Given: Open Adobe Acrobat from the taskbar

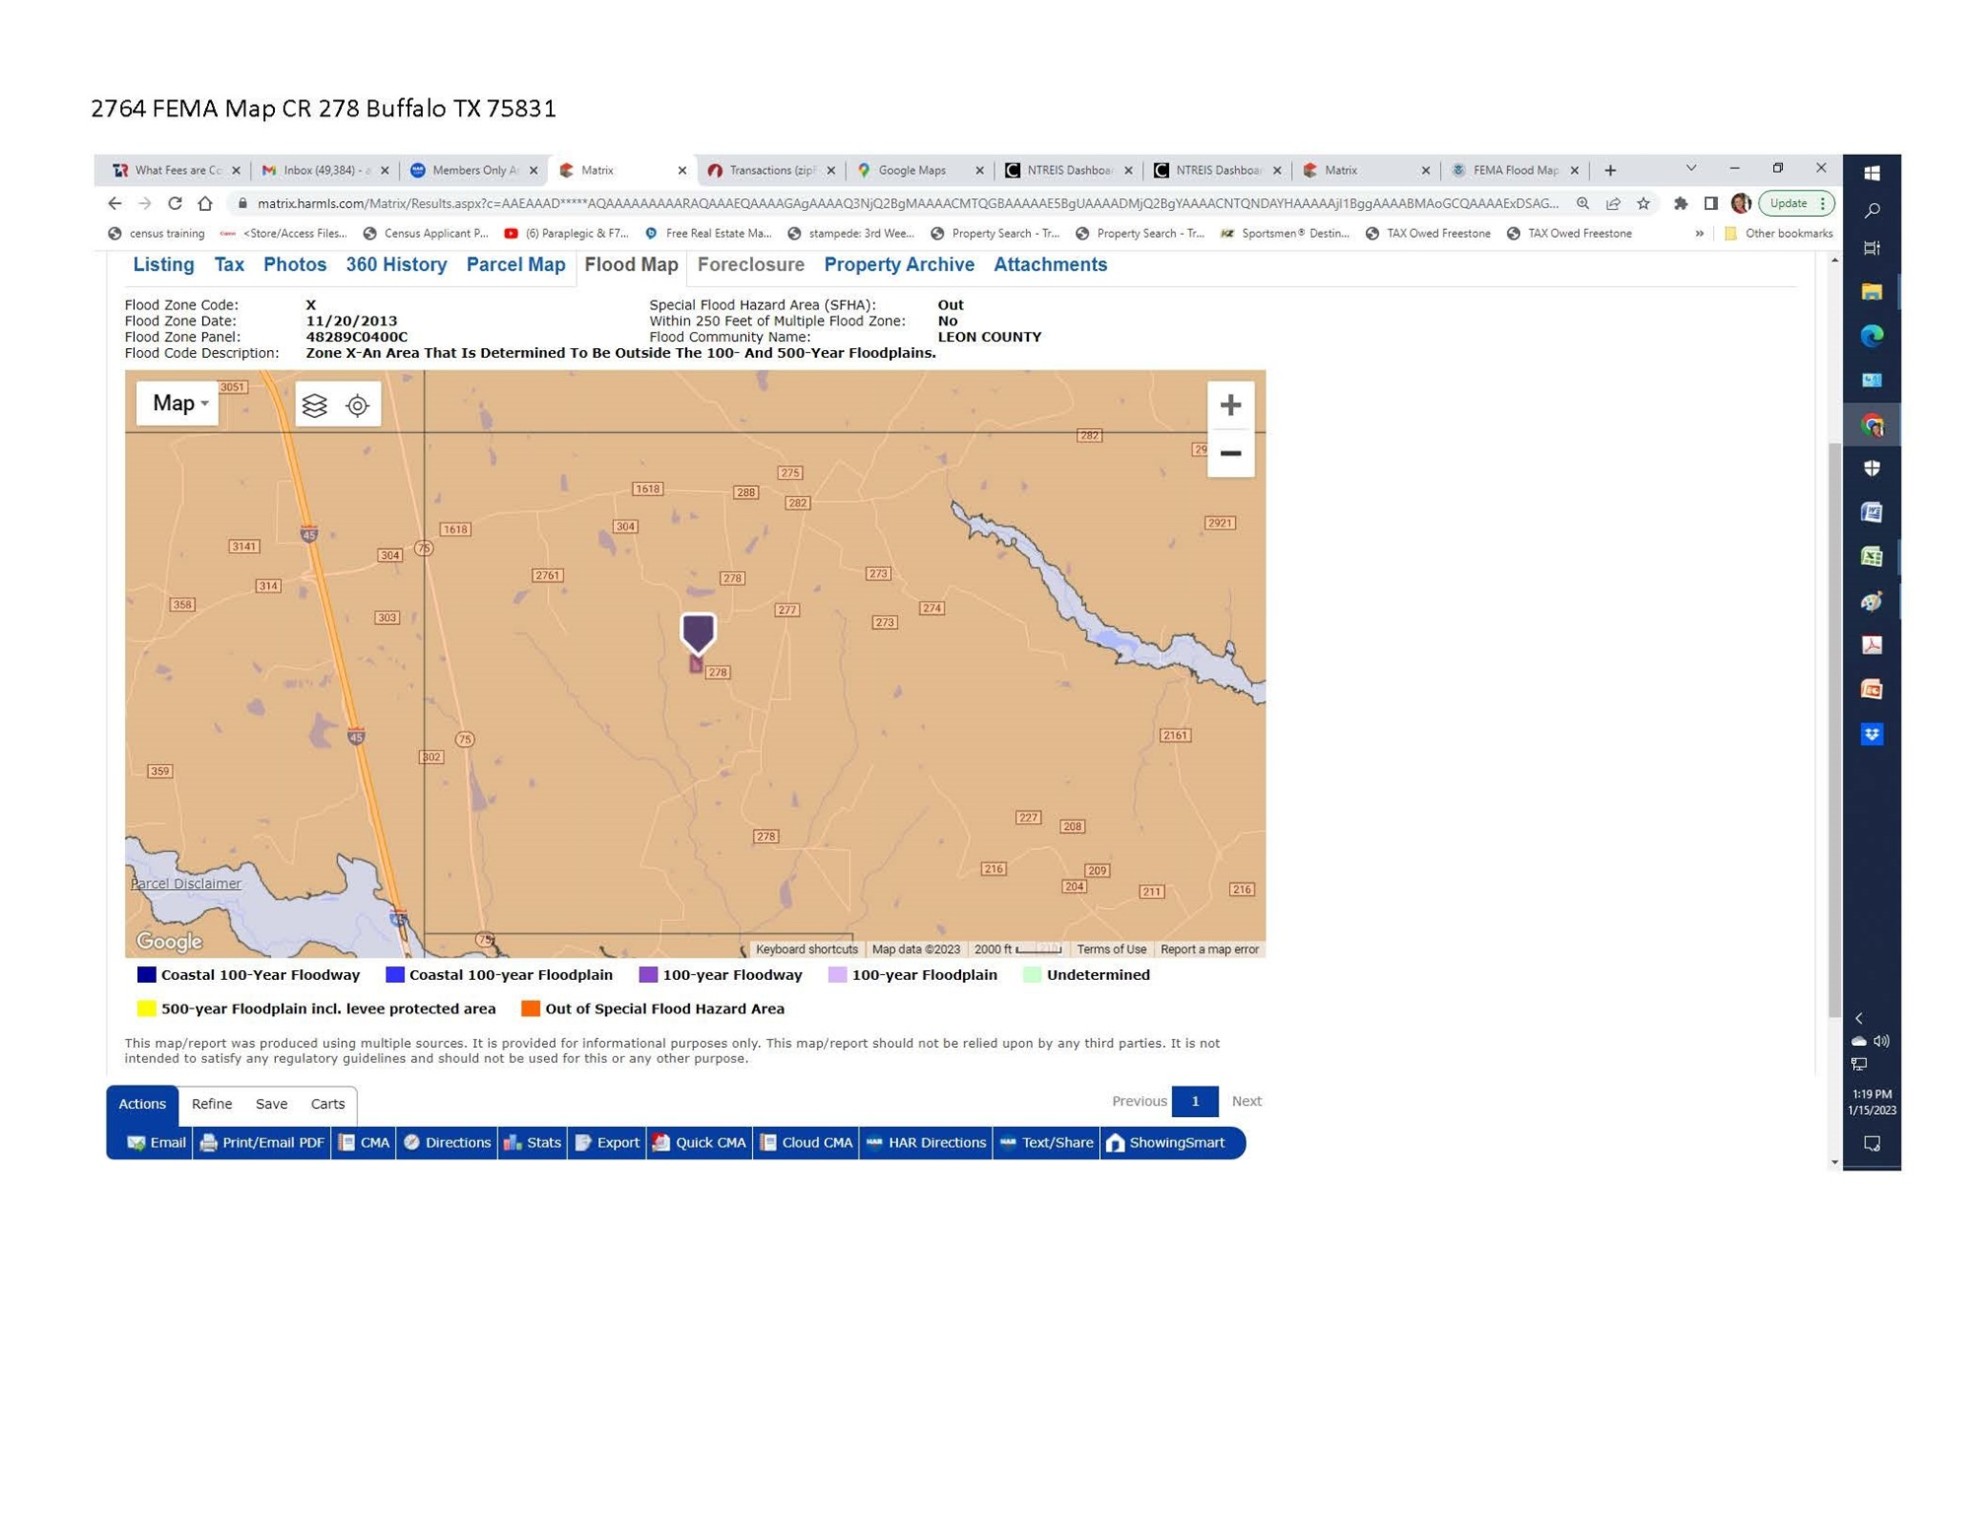Looking at the screenshot, I should click(x=1872, y=645).
